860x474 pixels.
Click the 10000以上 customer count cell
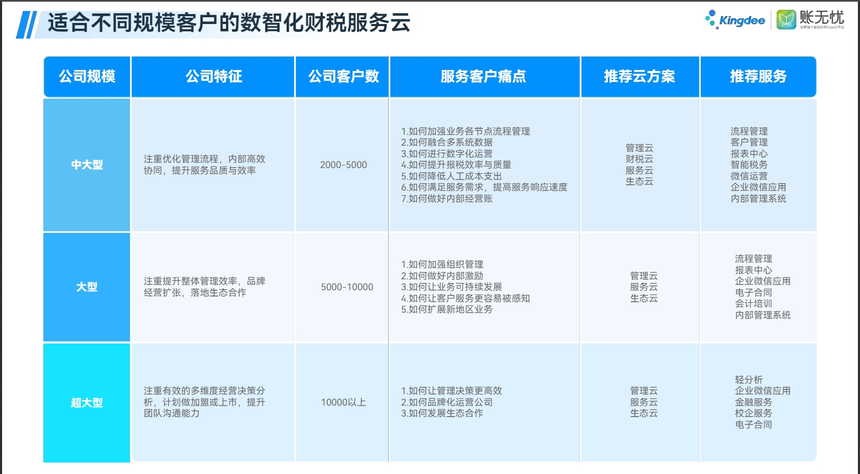coord(343,403)
